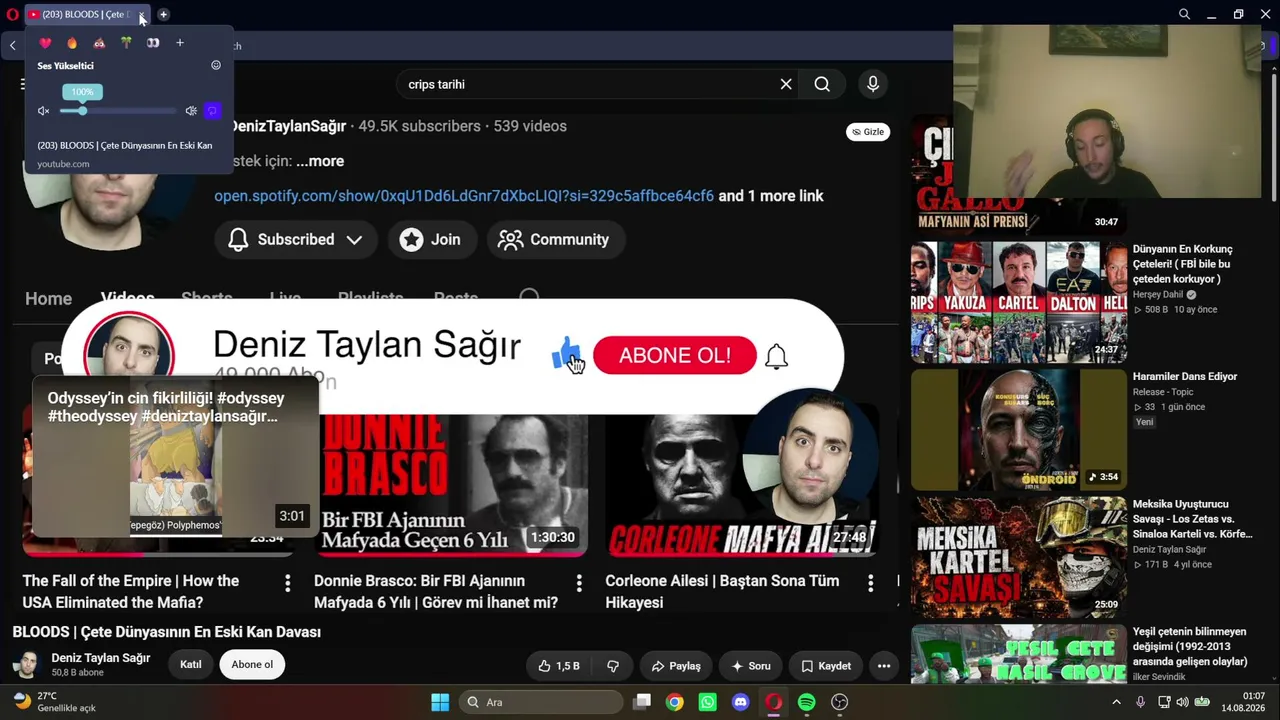This screenshot has height=720, width=1280.
Task: Search Opera tabs with the title-bar magnifier
Action: point(1184,15)
